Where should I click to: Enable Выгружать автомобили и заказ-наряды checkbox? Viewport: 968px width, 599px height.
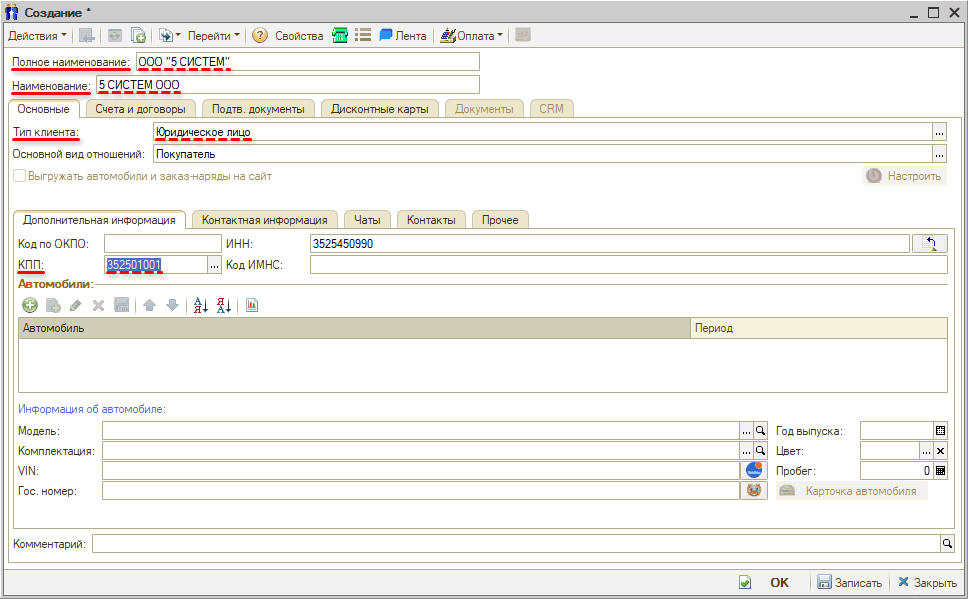coord(19,176)
